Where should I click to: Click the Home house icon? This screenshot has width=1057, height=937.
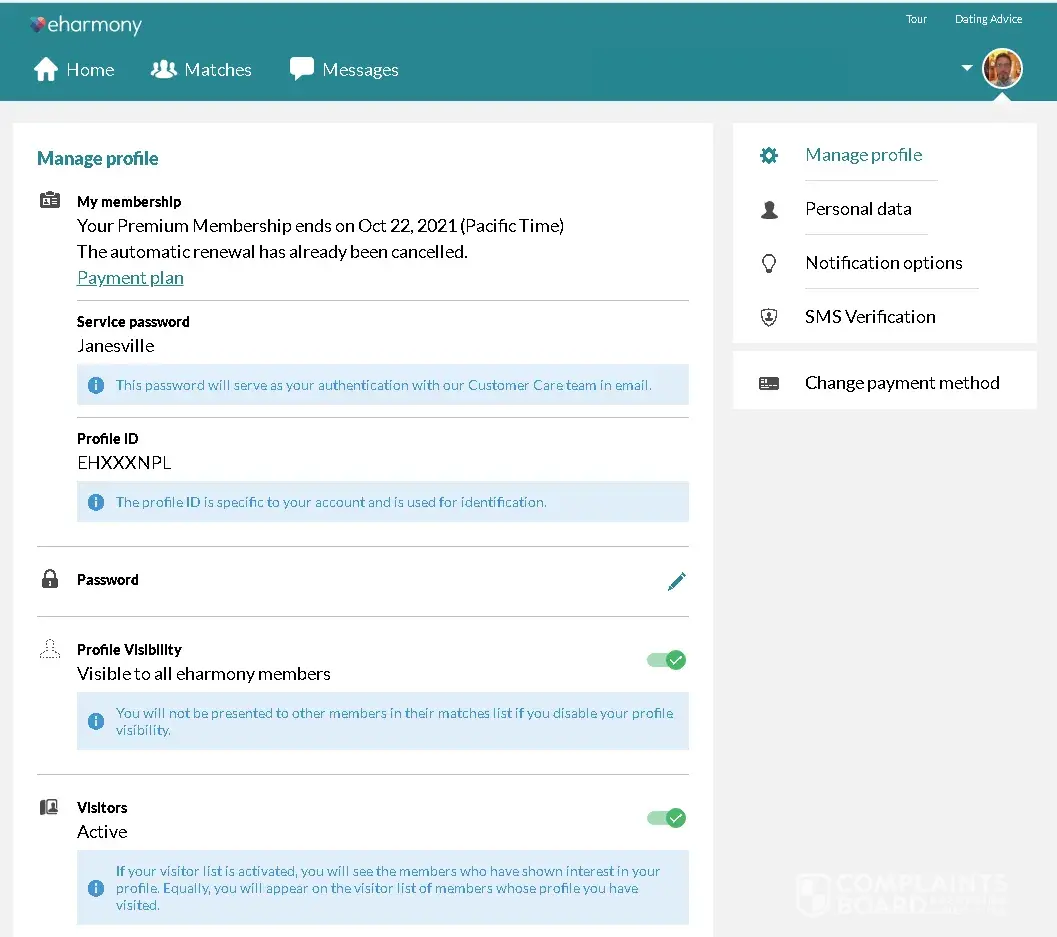[x=46, y=69]
